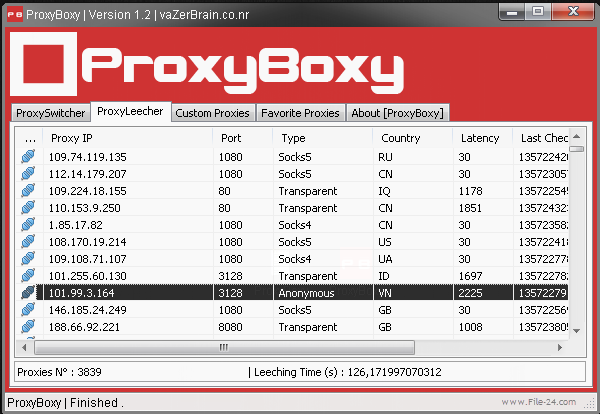The width and height of the screenshot is (600, 414).
Task: Click the latency value 2225
Action: [470, 293]
